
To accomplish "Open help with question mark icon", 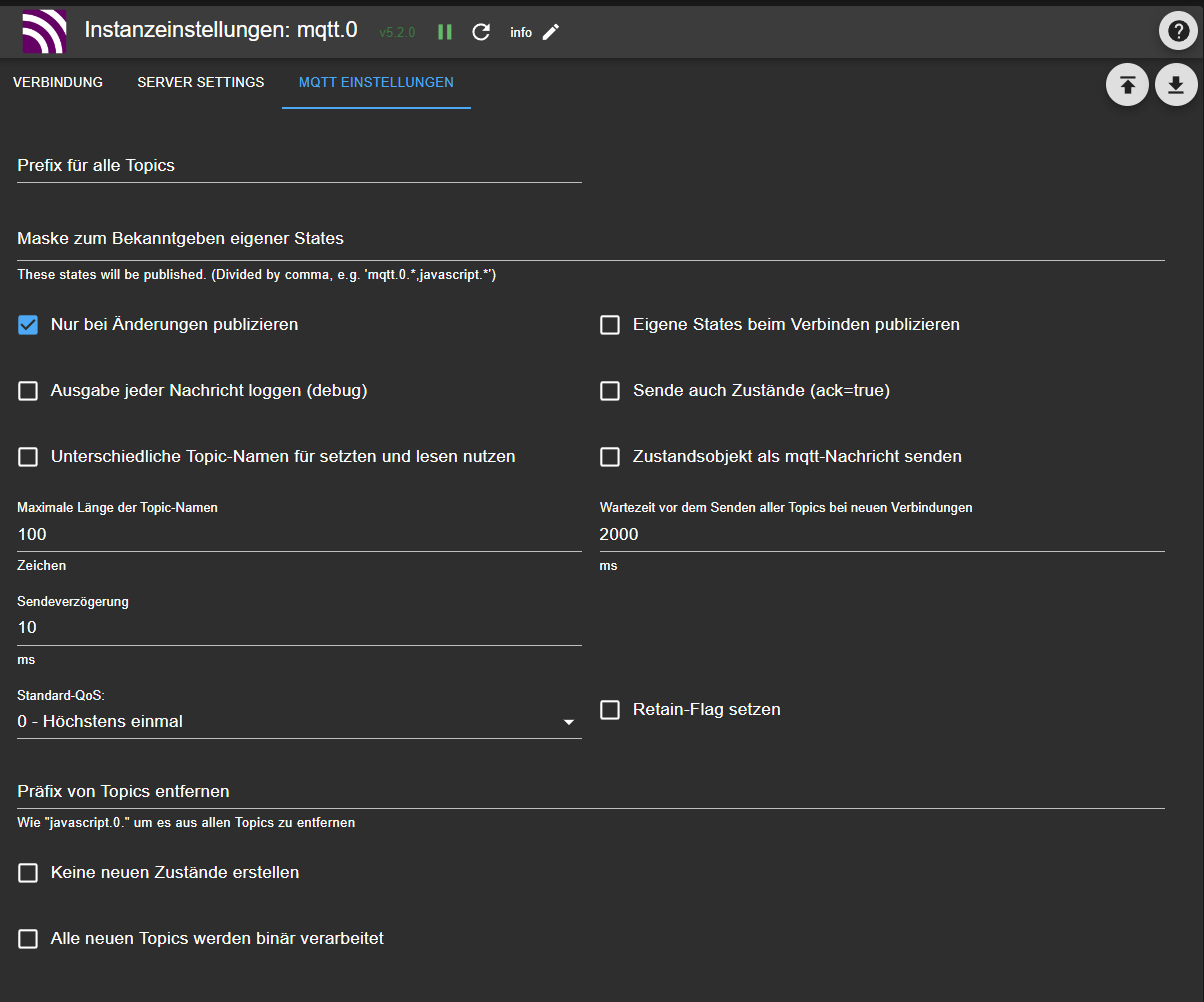I will 1178,31.
